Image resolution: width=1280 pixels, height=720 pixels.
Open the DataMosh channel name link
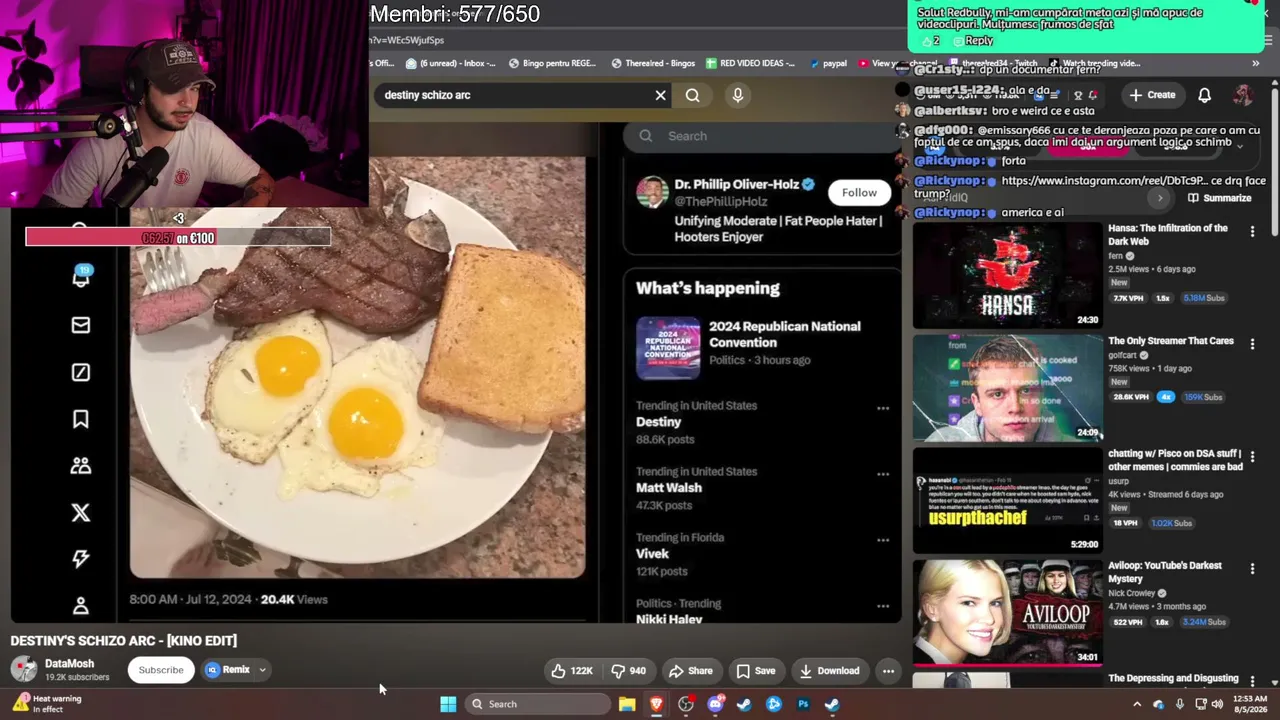(69, 663)
